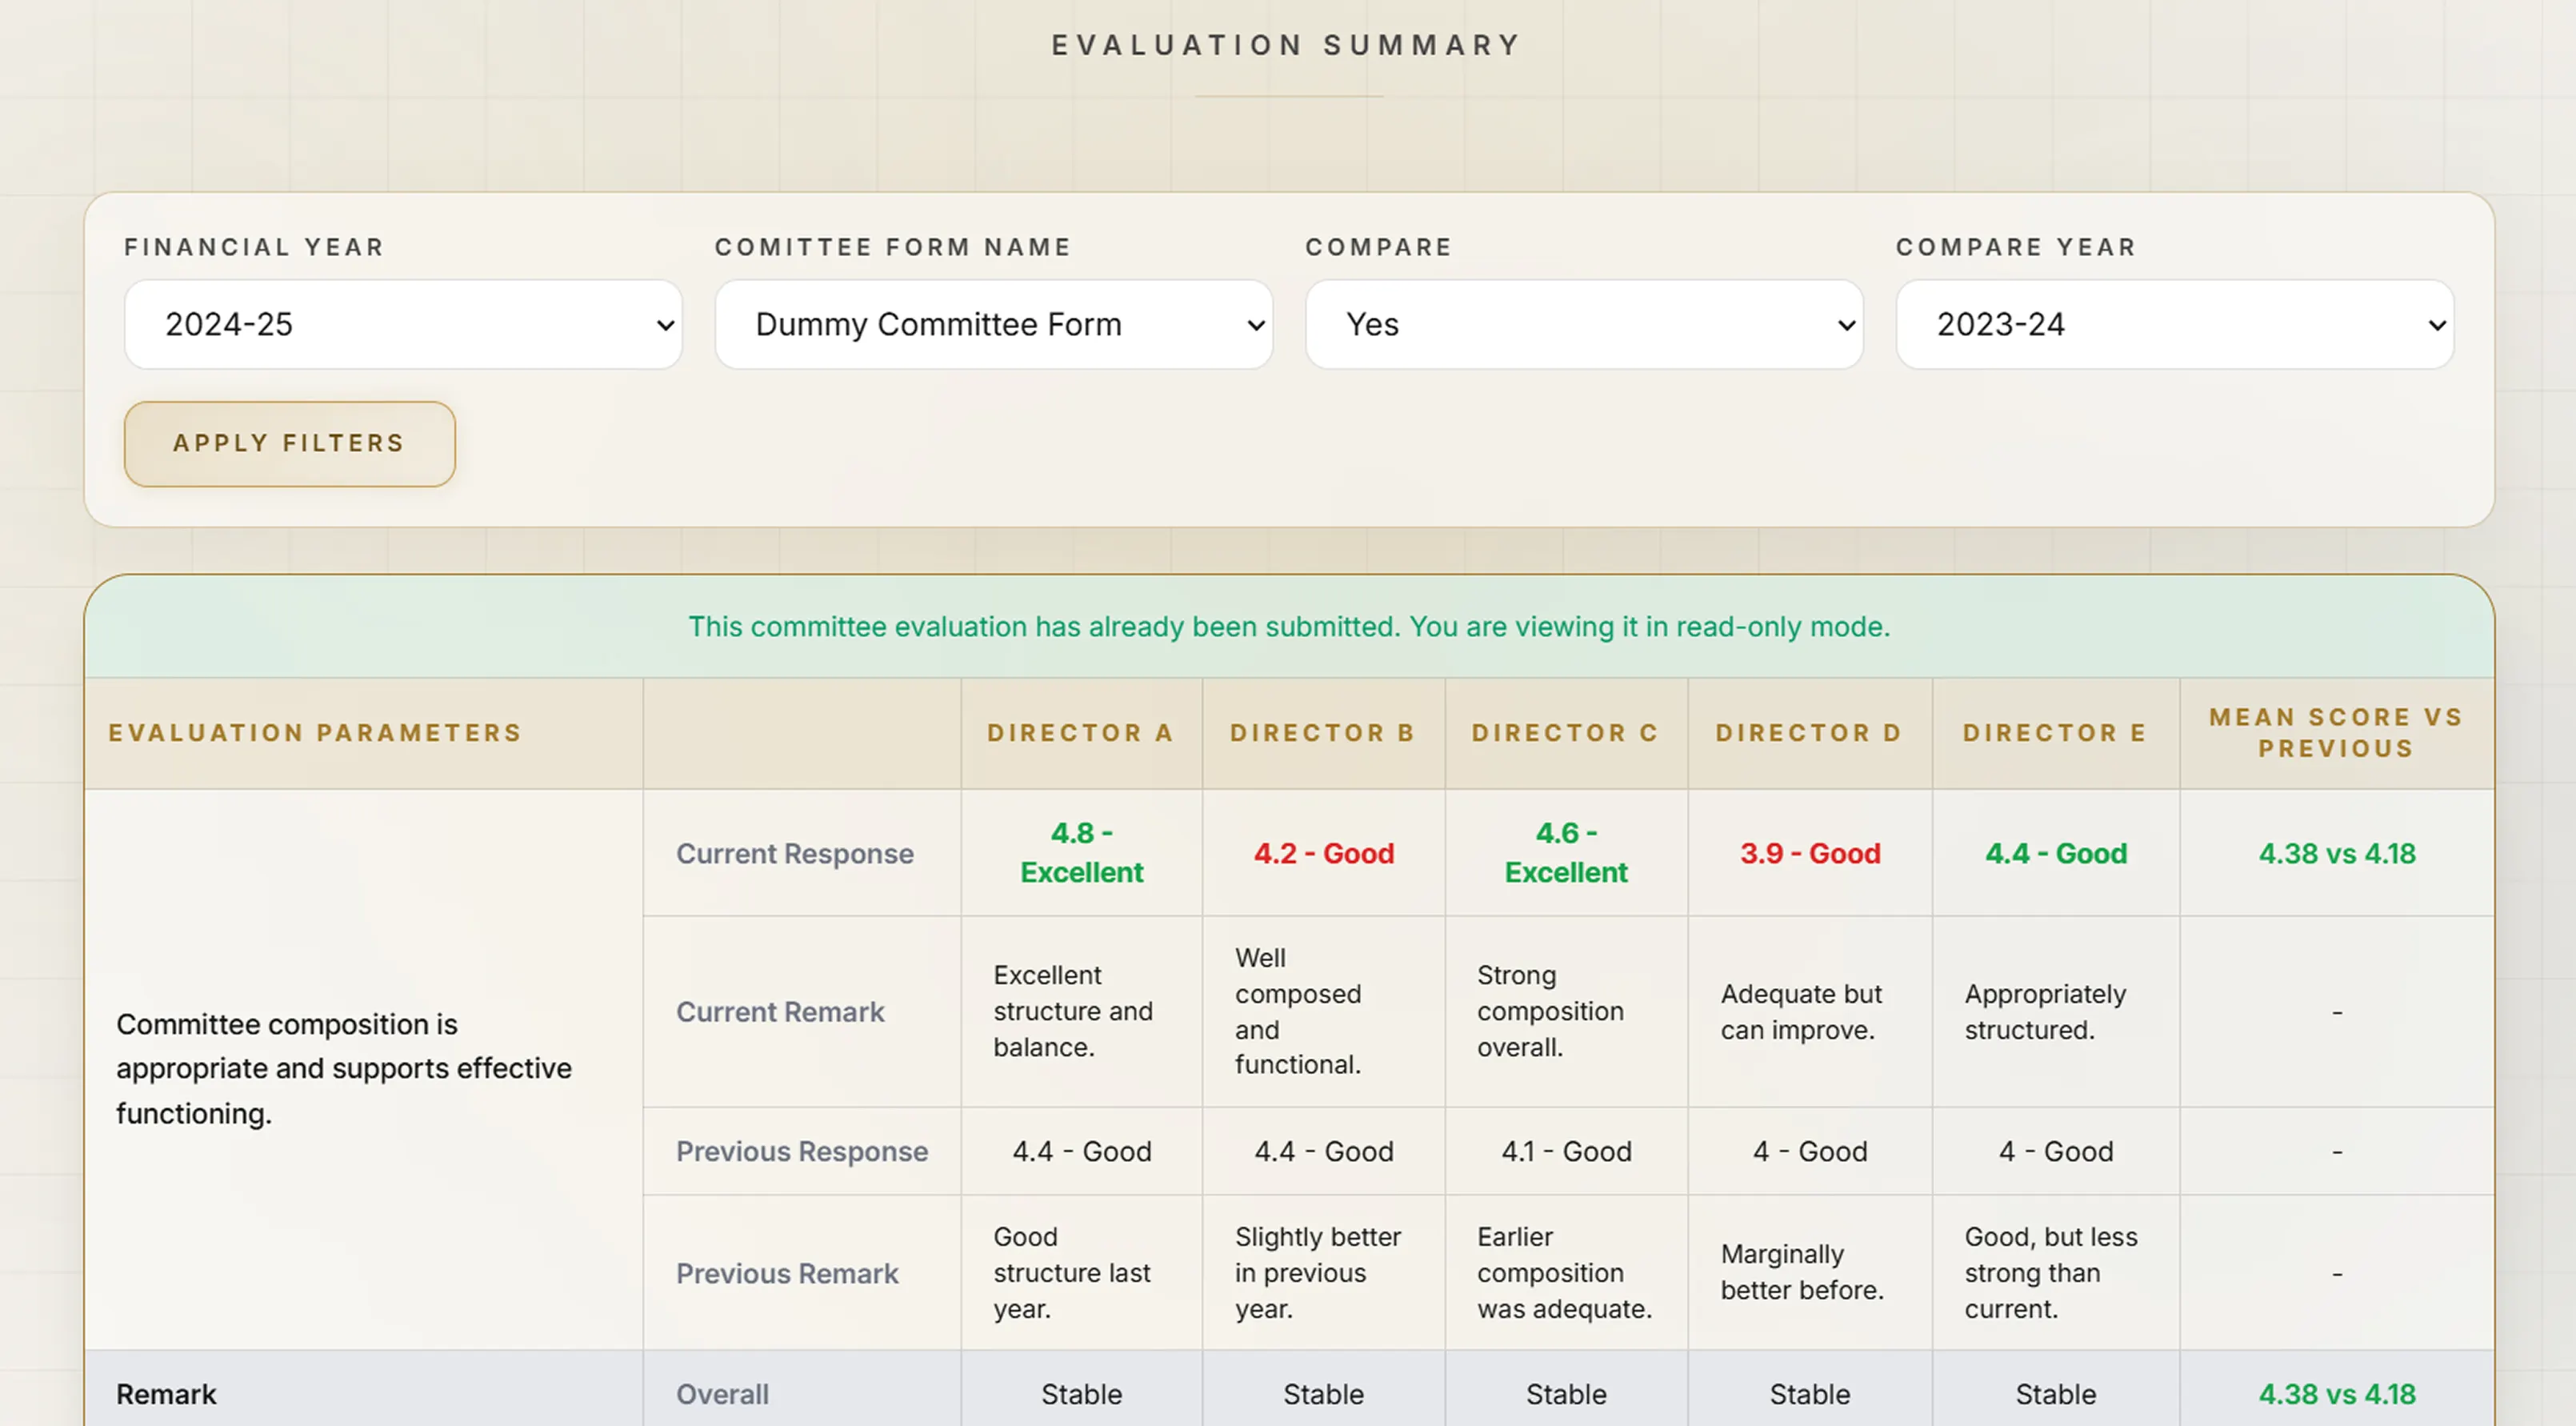Click remark 'Good, but less strong than current.'
This screenshot has width=2576, height=1426.
point(2051,1273)
